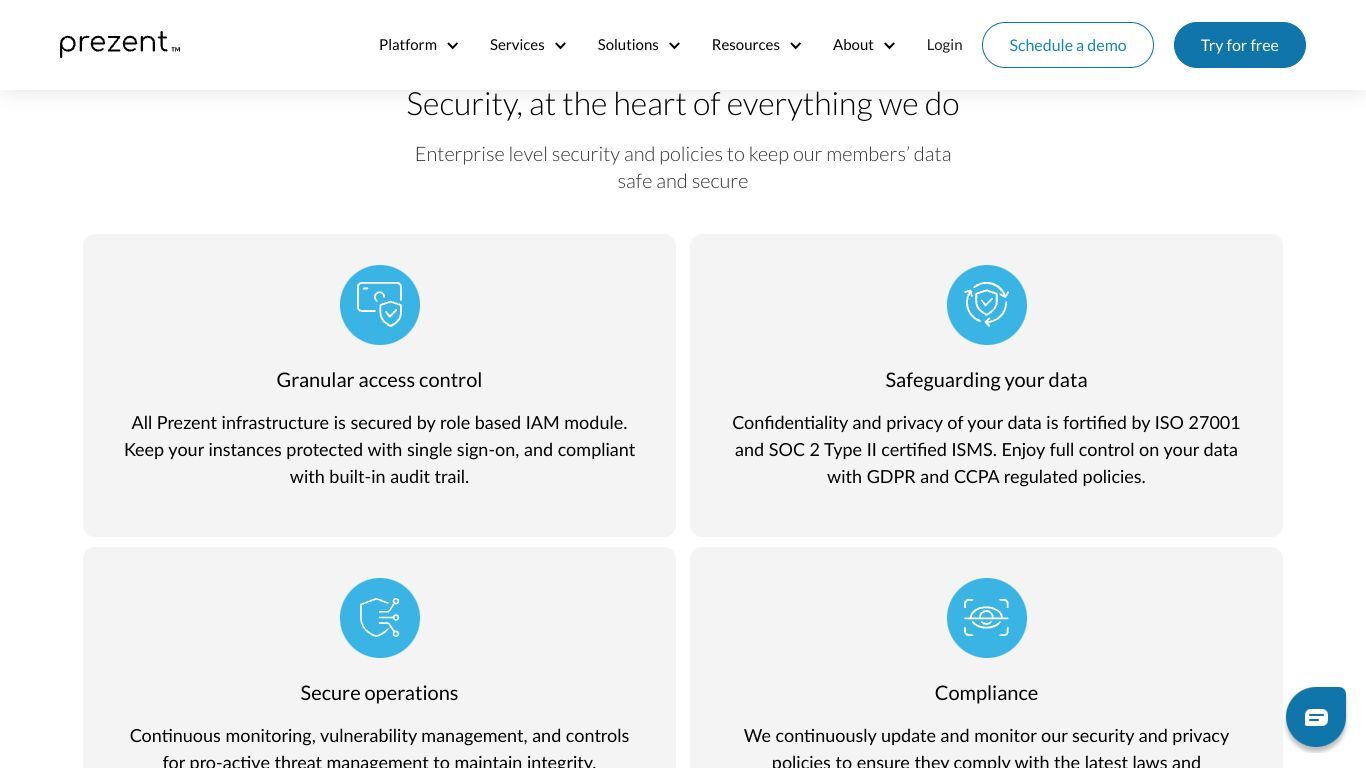Expand the Platform dropdown chevron

tap(452, 45)
